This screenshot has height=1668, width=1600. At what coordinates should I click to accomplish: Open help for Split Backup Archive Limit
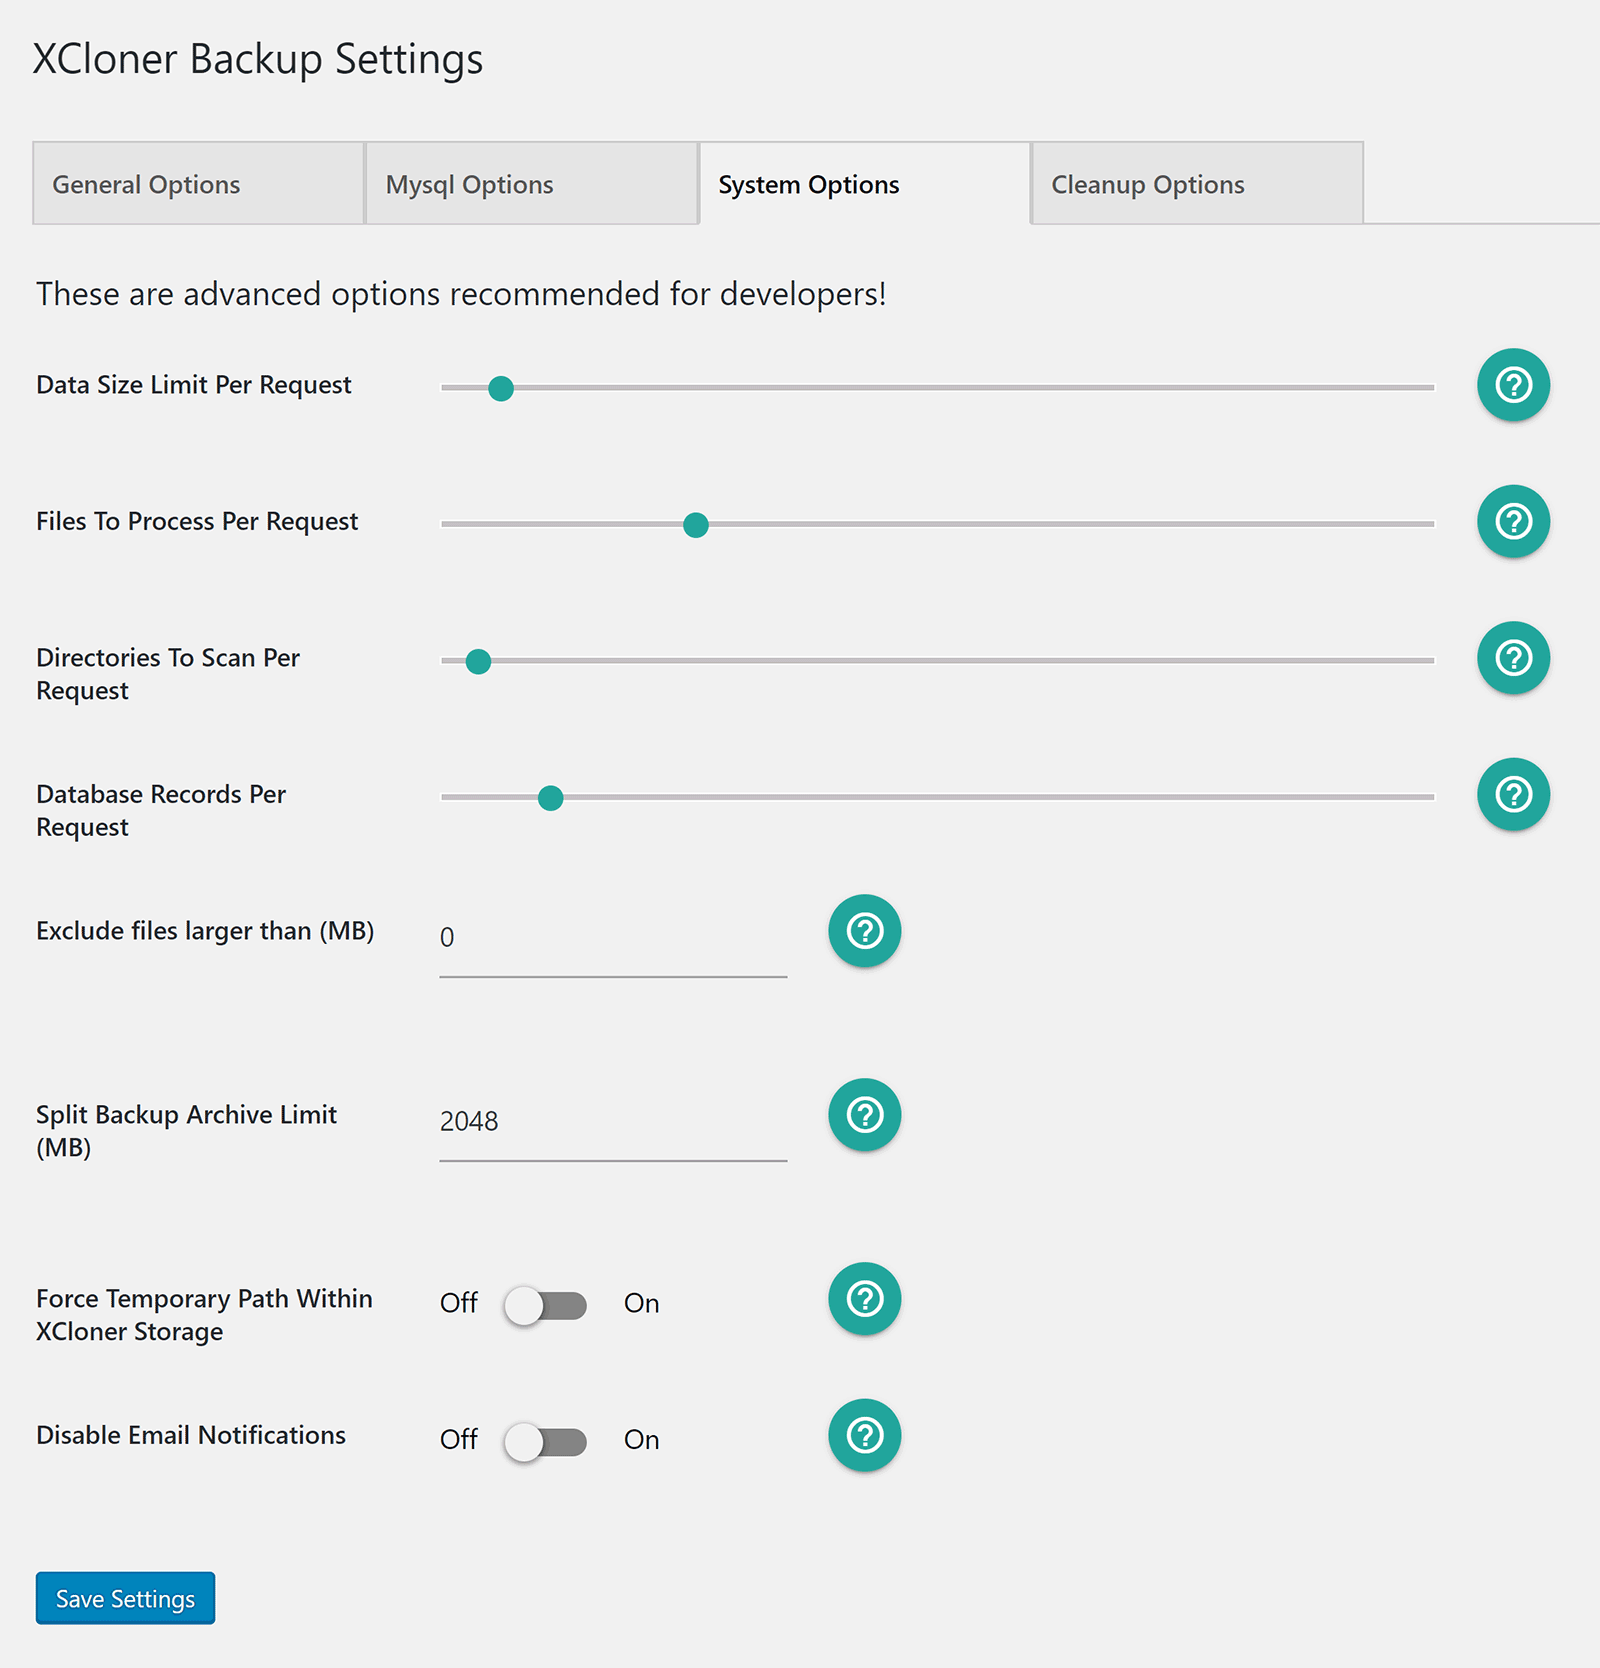865,1115
